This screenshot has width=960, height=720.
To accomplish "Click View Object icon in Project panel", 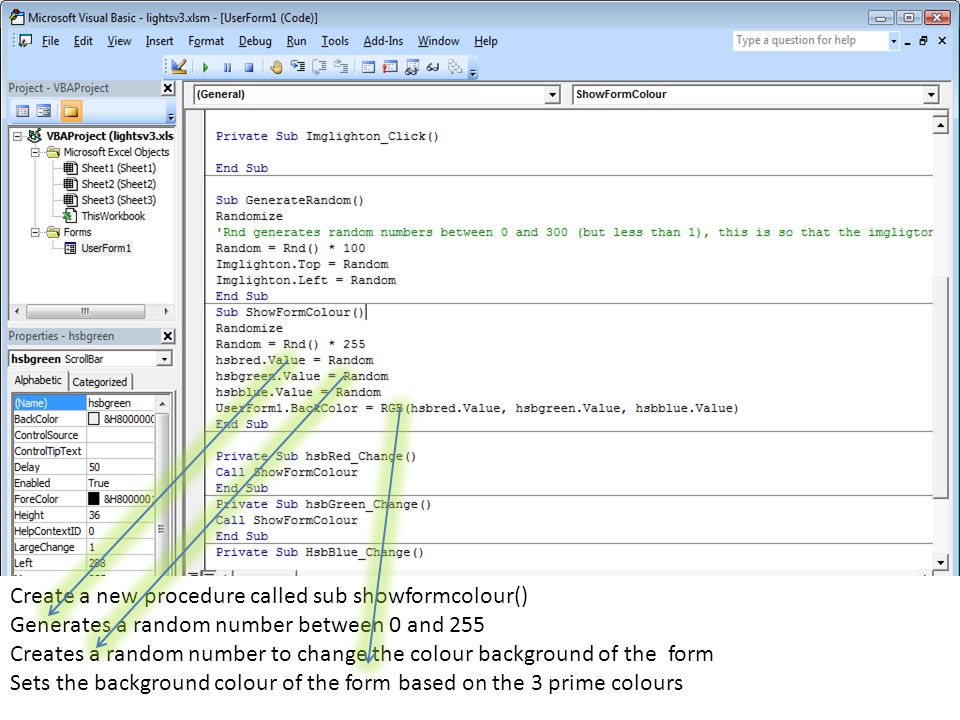I will [43, 111].
